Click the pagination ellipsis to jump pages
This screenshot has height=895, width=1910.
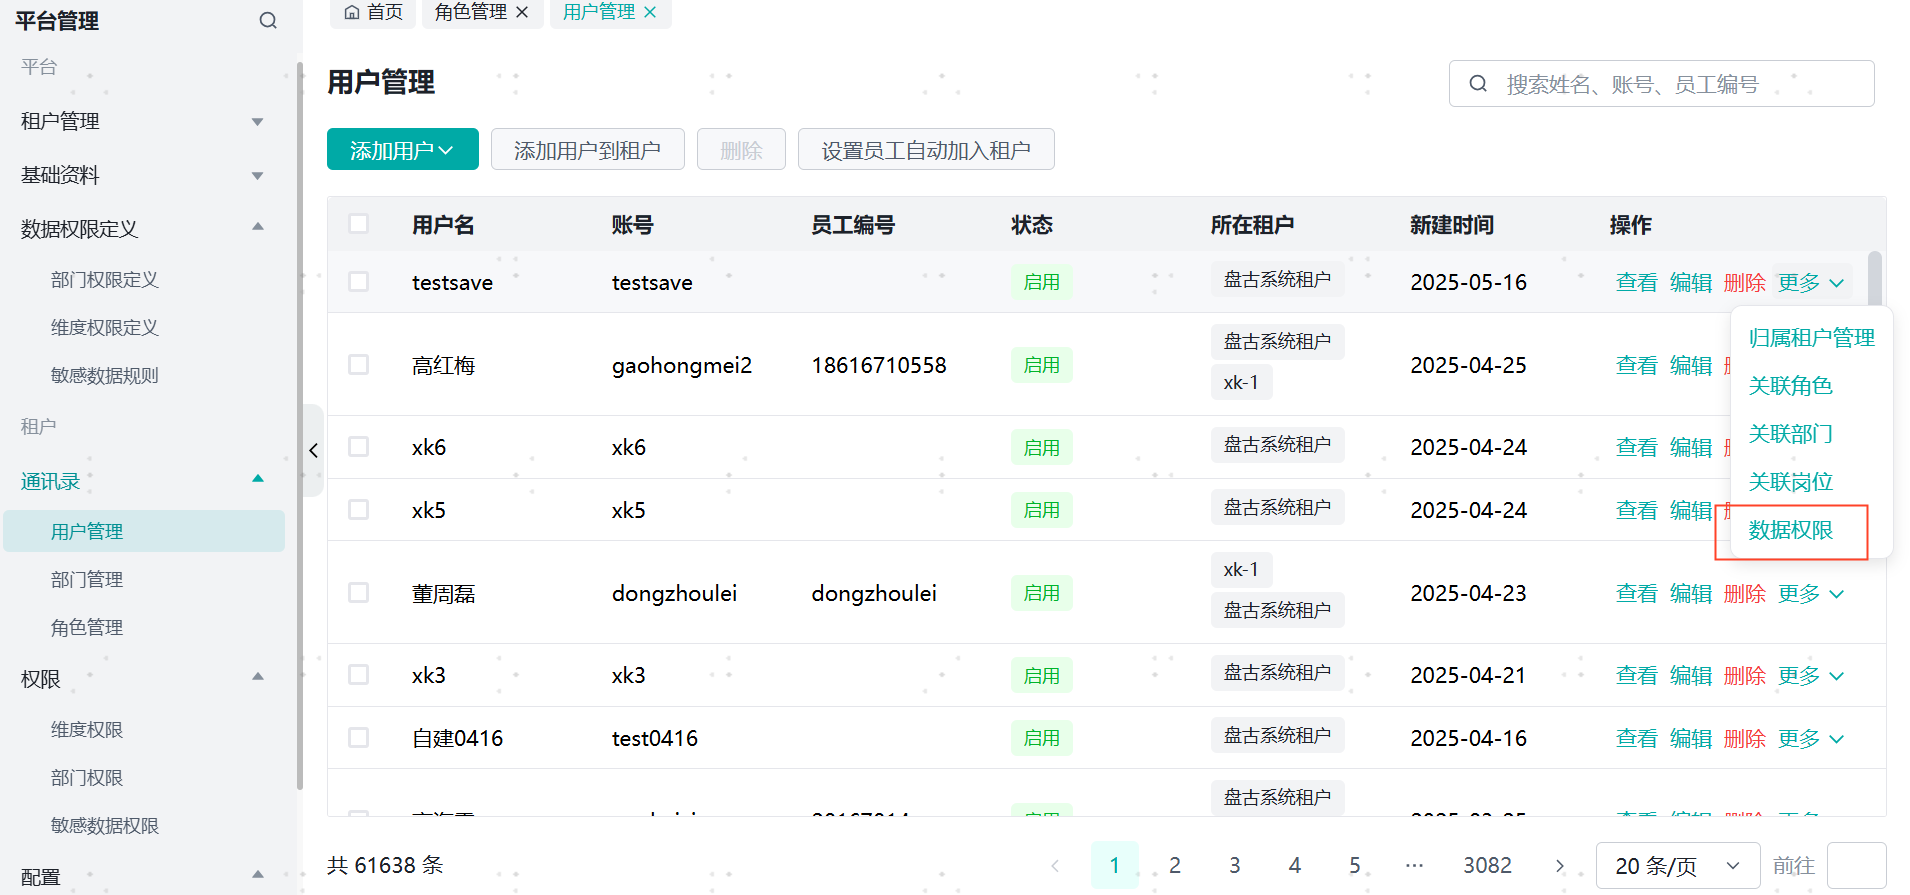[1414, 866]
